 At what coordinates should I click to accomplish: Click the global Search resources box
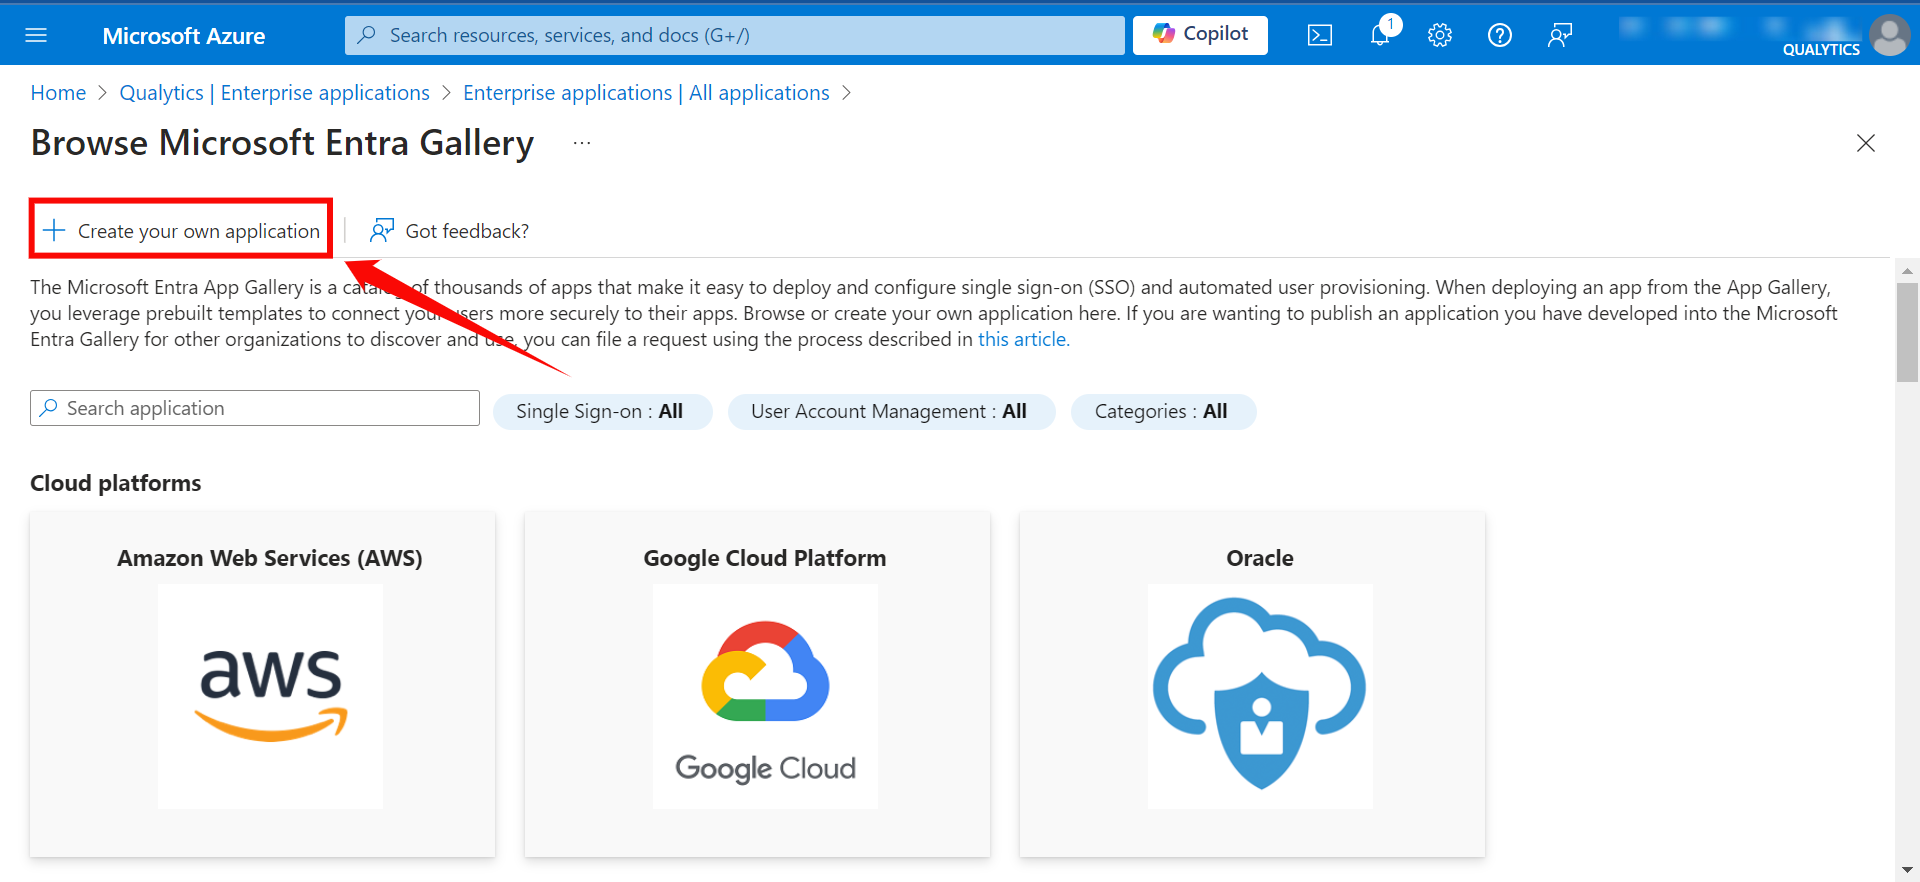735,35
